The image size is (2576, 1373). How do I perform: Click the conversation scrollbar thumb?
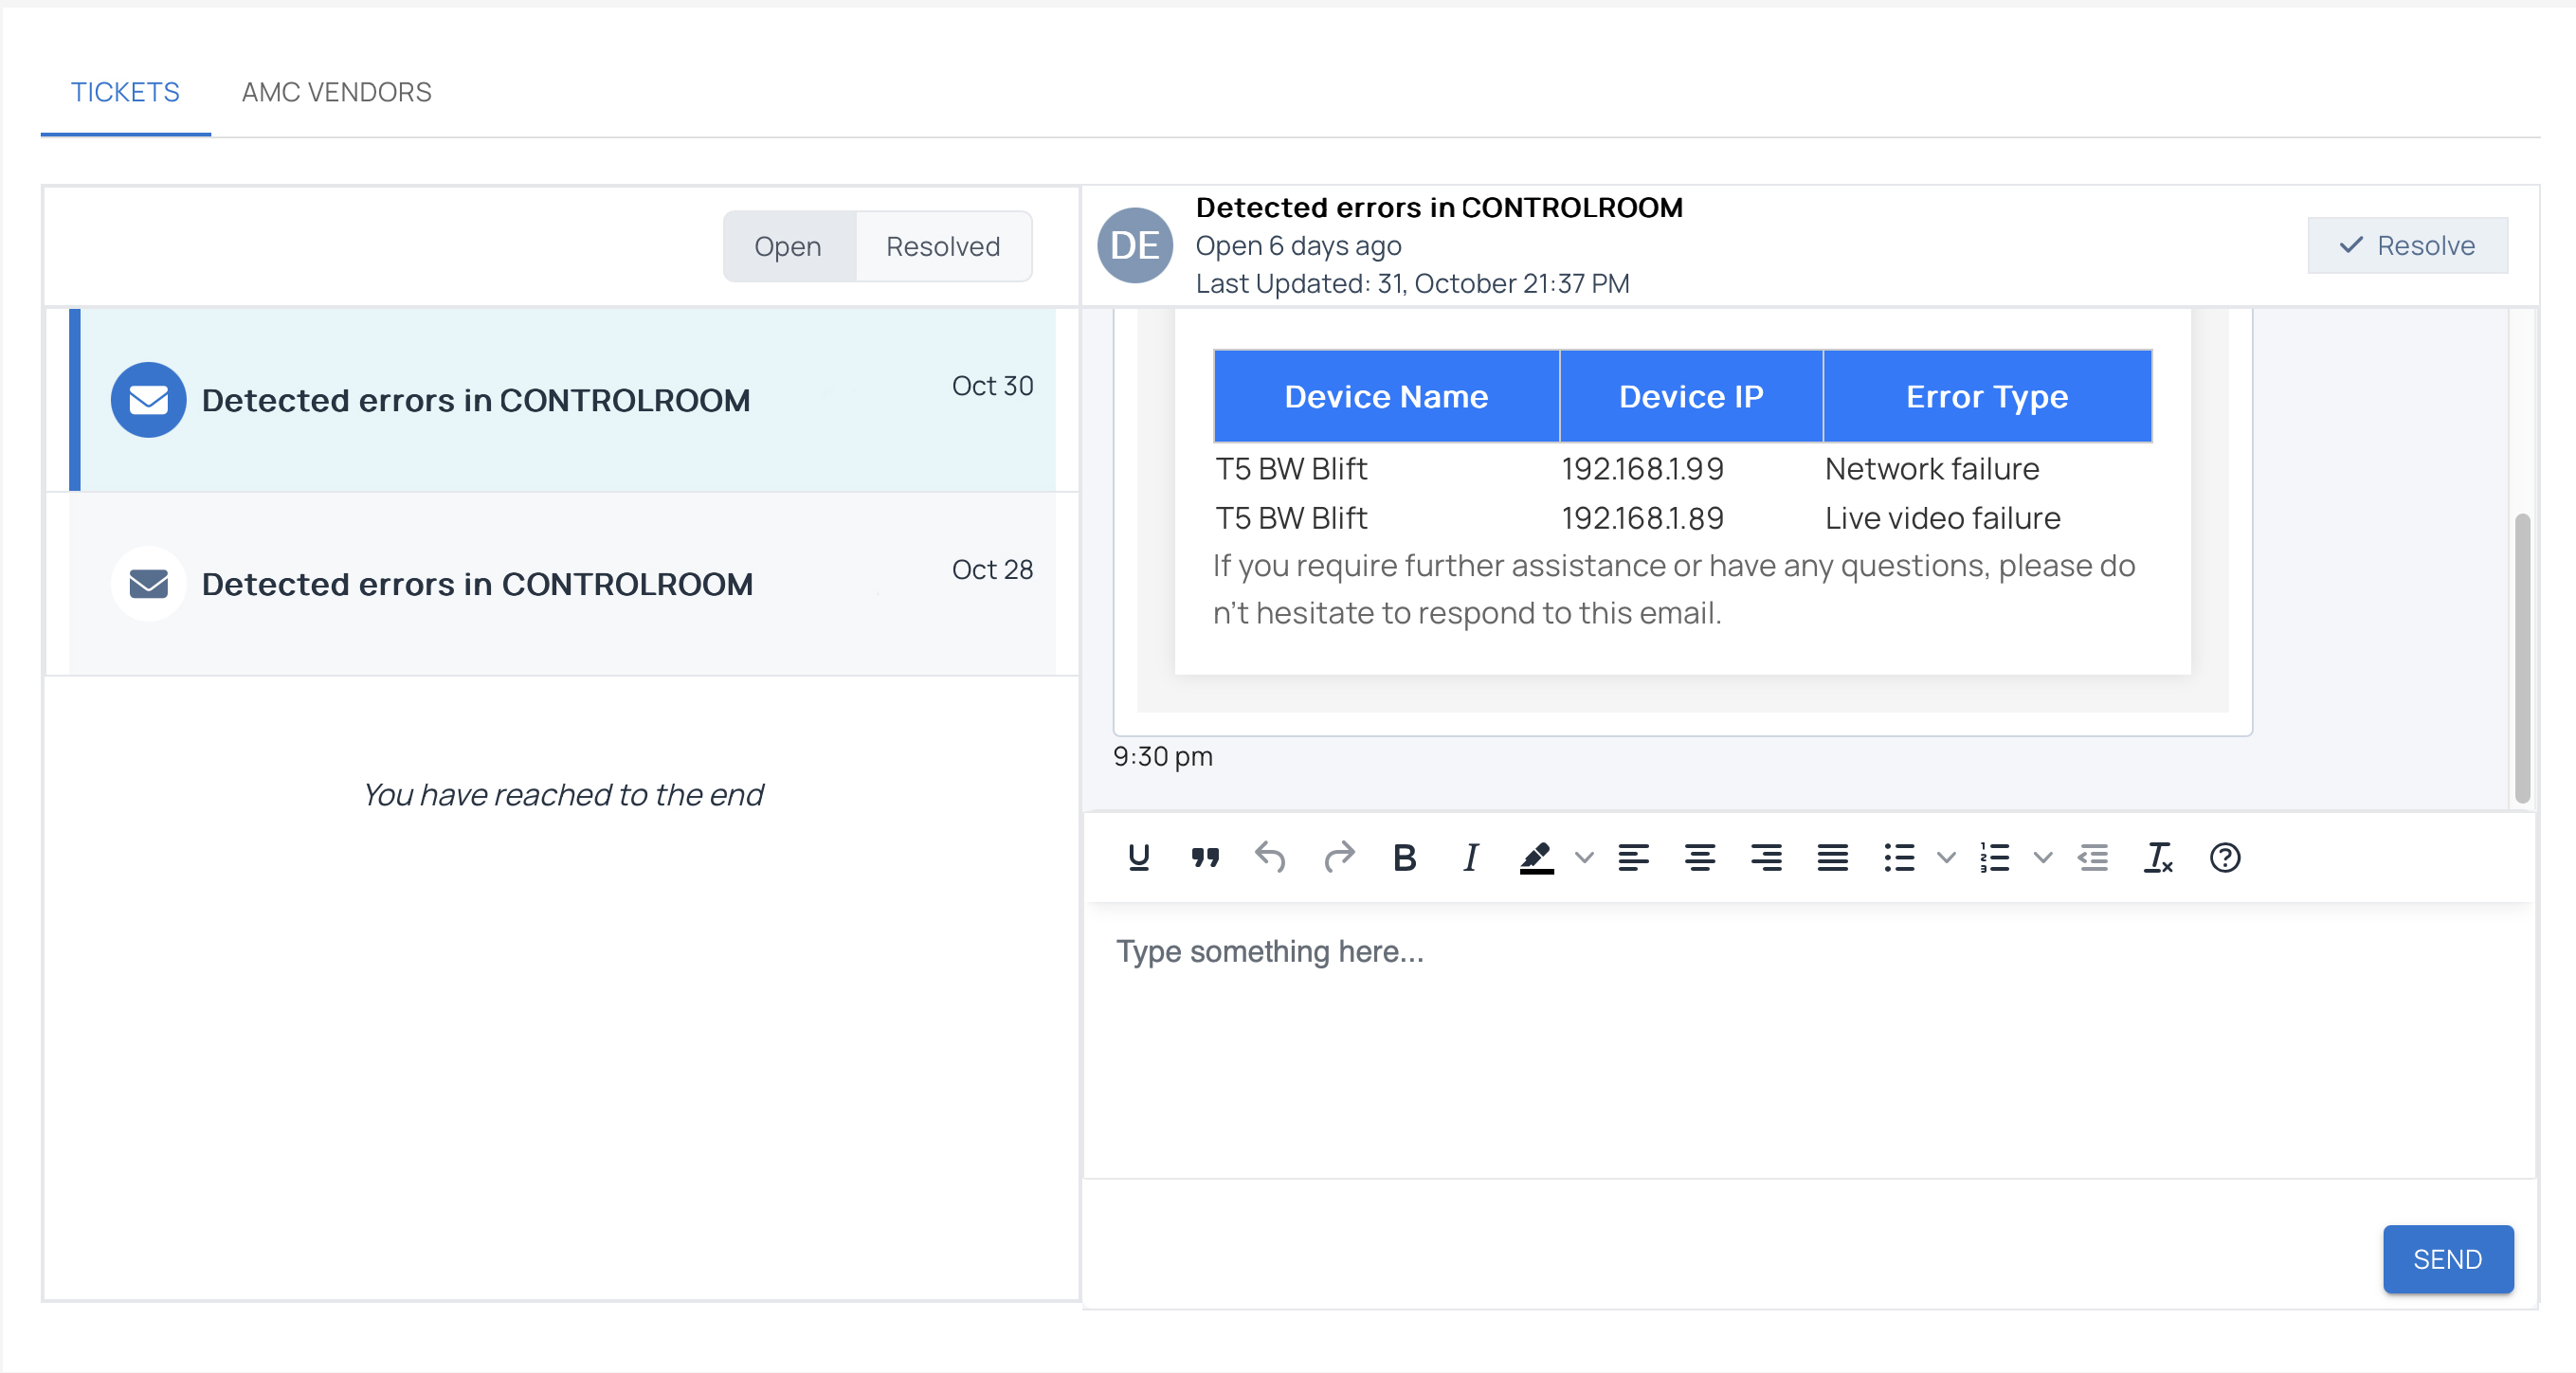pyautogui.click(x=2522, y=658)
